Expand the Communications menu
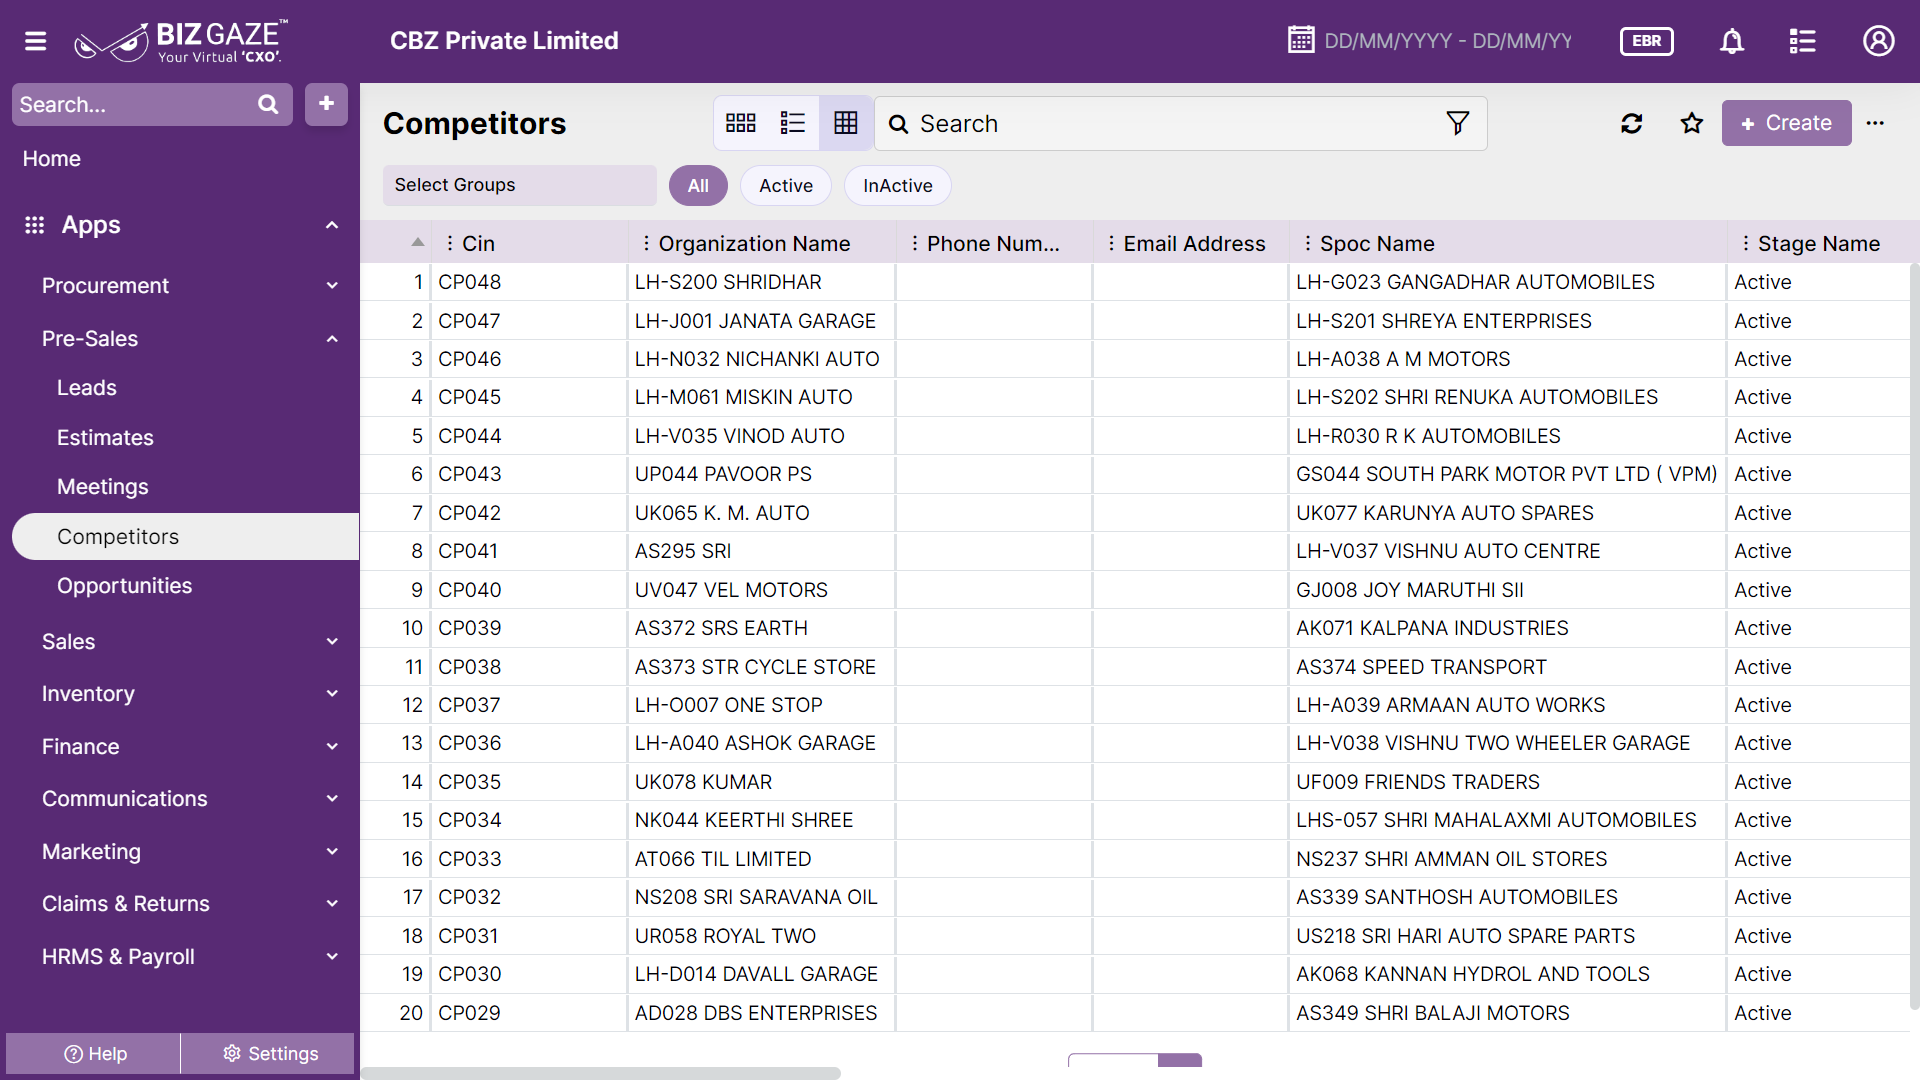 tap(332, 799)
